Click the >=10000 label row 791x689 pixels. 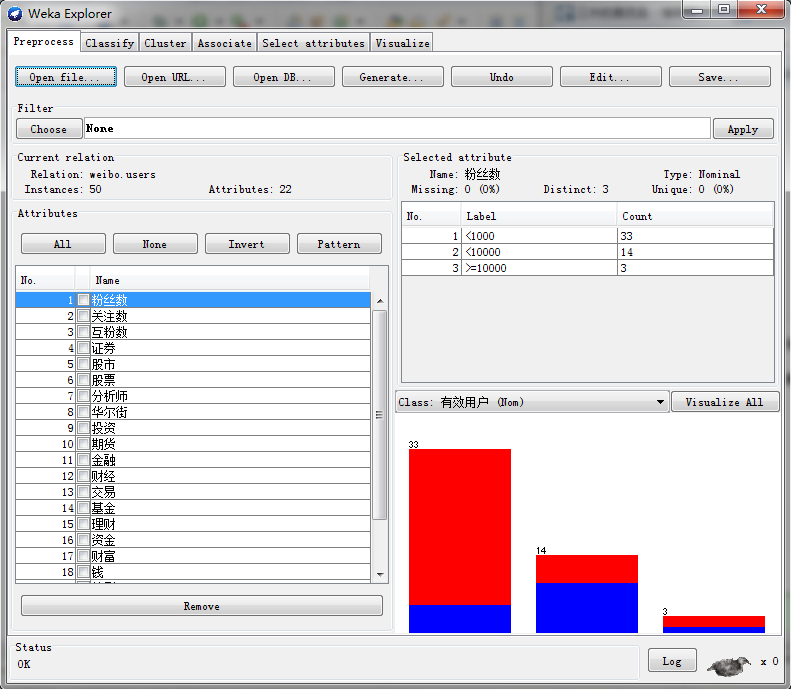tap(588, 268)
